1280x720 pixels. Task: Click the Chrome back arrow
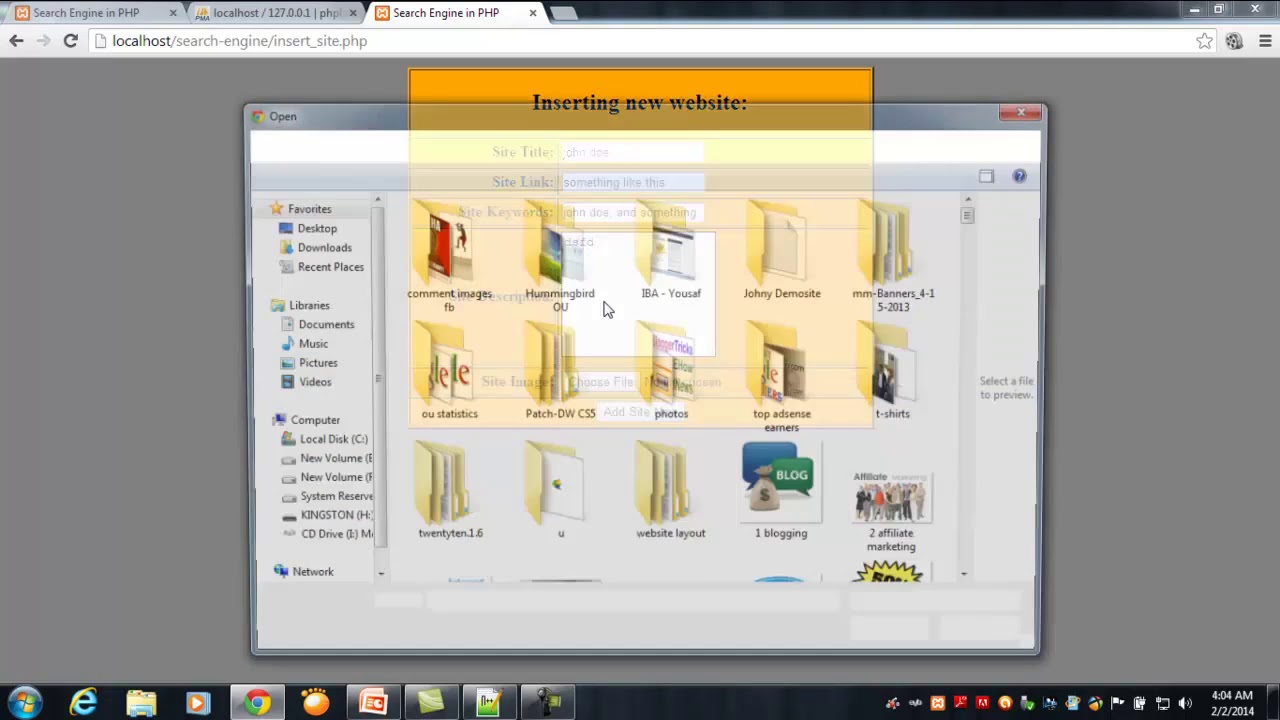tap(16, 41)
